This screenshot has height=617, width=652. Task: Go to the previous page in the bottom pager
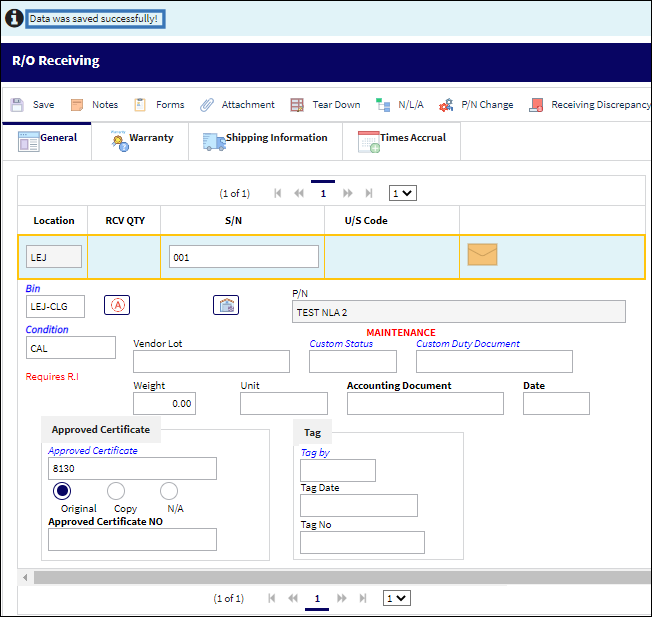point(293,598)
